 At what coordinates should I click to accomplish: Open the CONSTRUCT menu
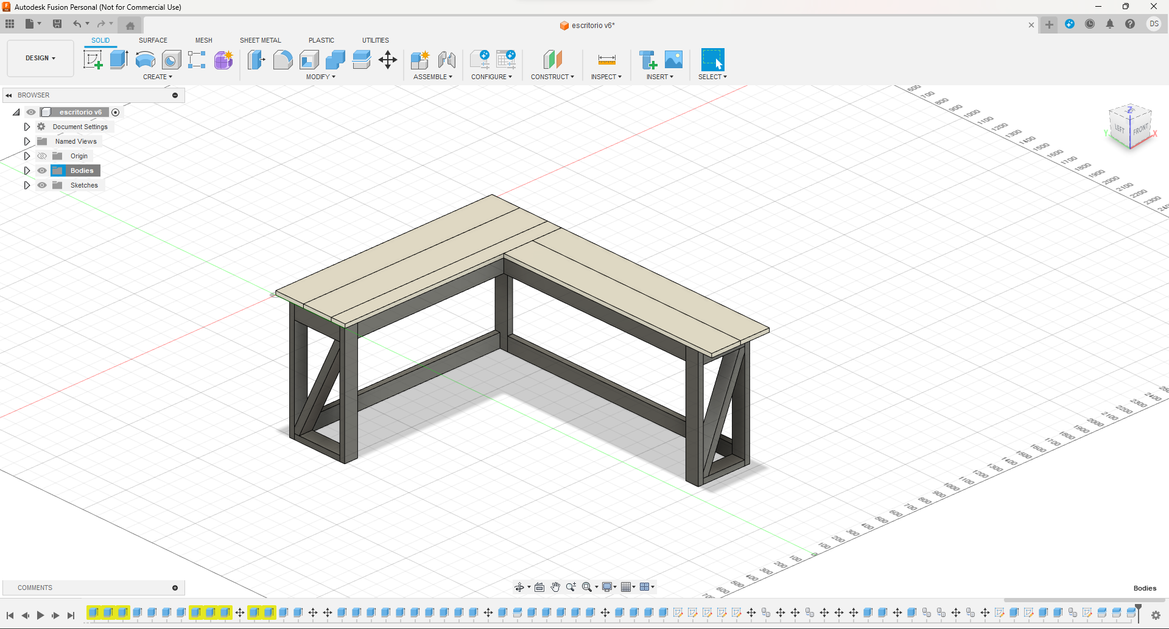coord(552,77)
